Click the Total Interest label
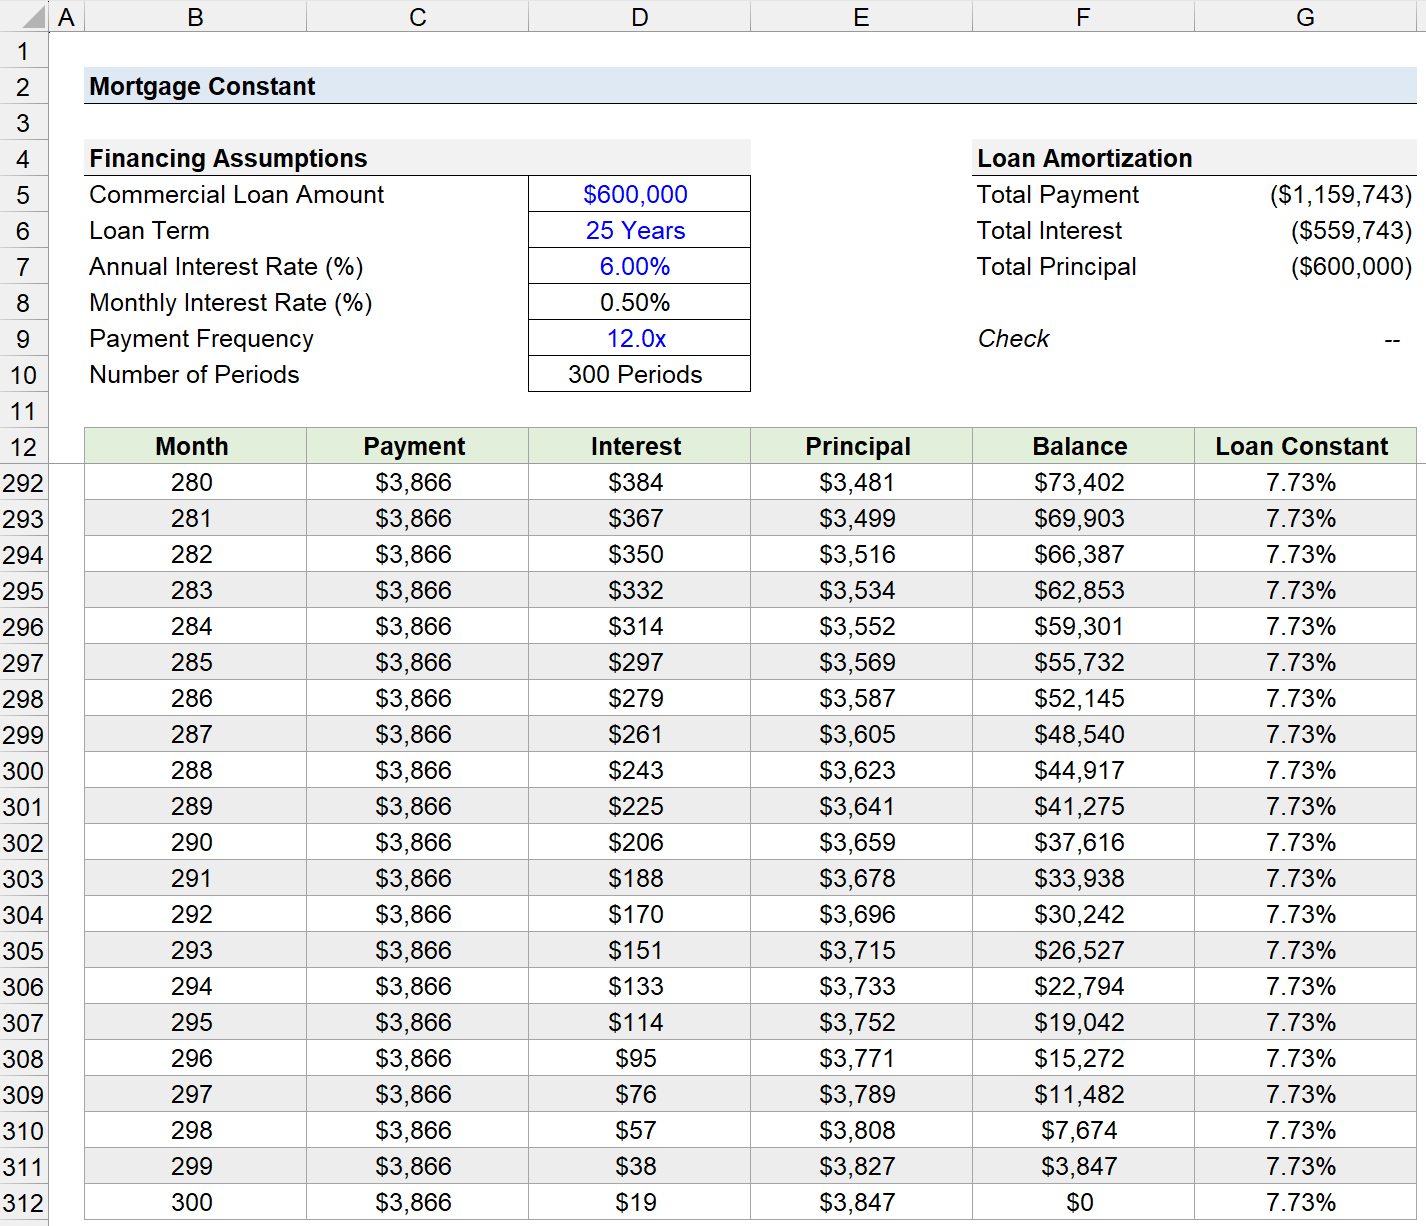This screenshot has width=1426, height=1226. click(1049, 231)
